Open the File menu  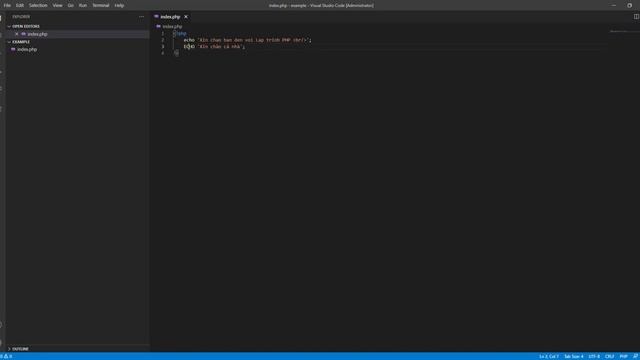point(7,5)
